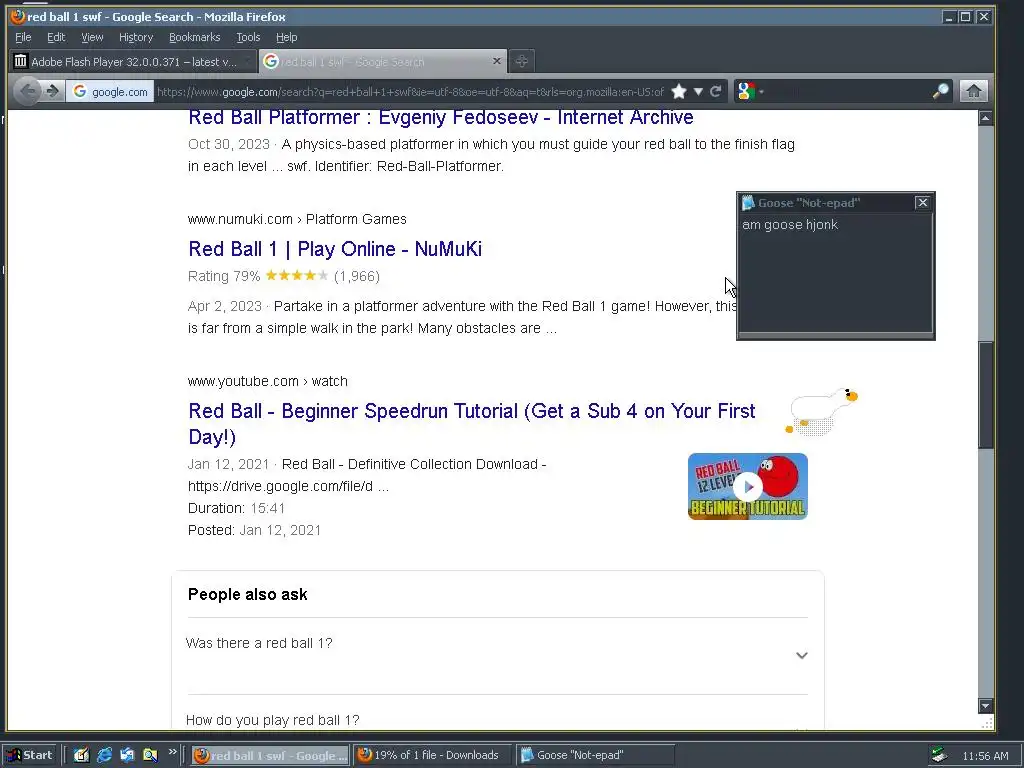Viewport: 1024px width, 768px height.
Task: Expand 'Was there a red ball 1?' question
Action: point(497,655)
